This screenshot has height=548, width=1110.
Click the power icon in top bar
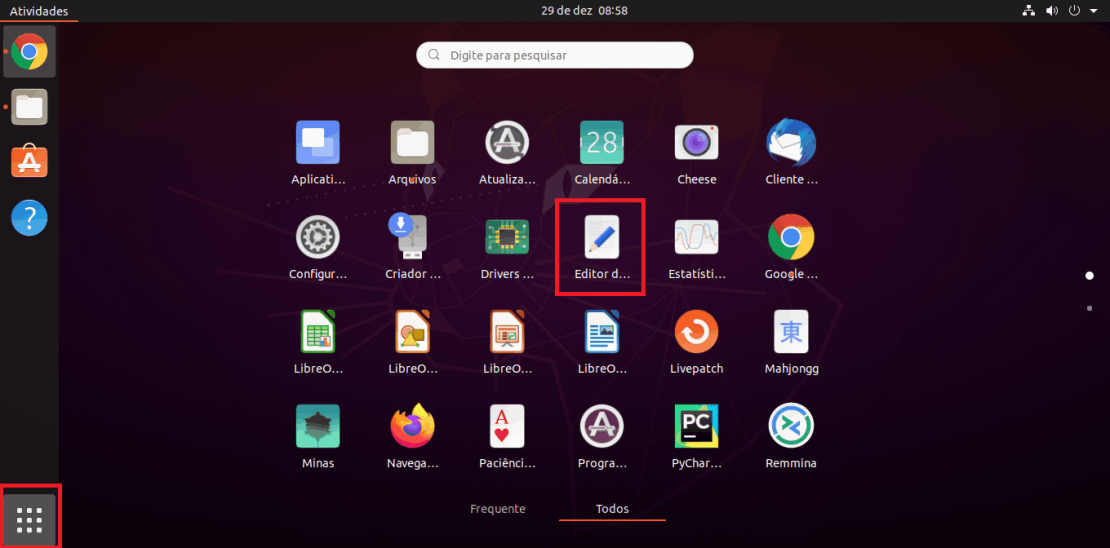pos(1075,11)
